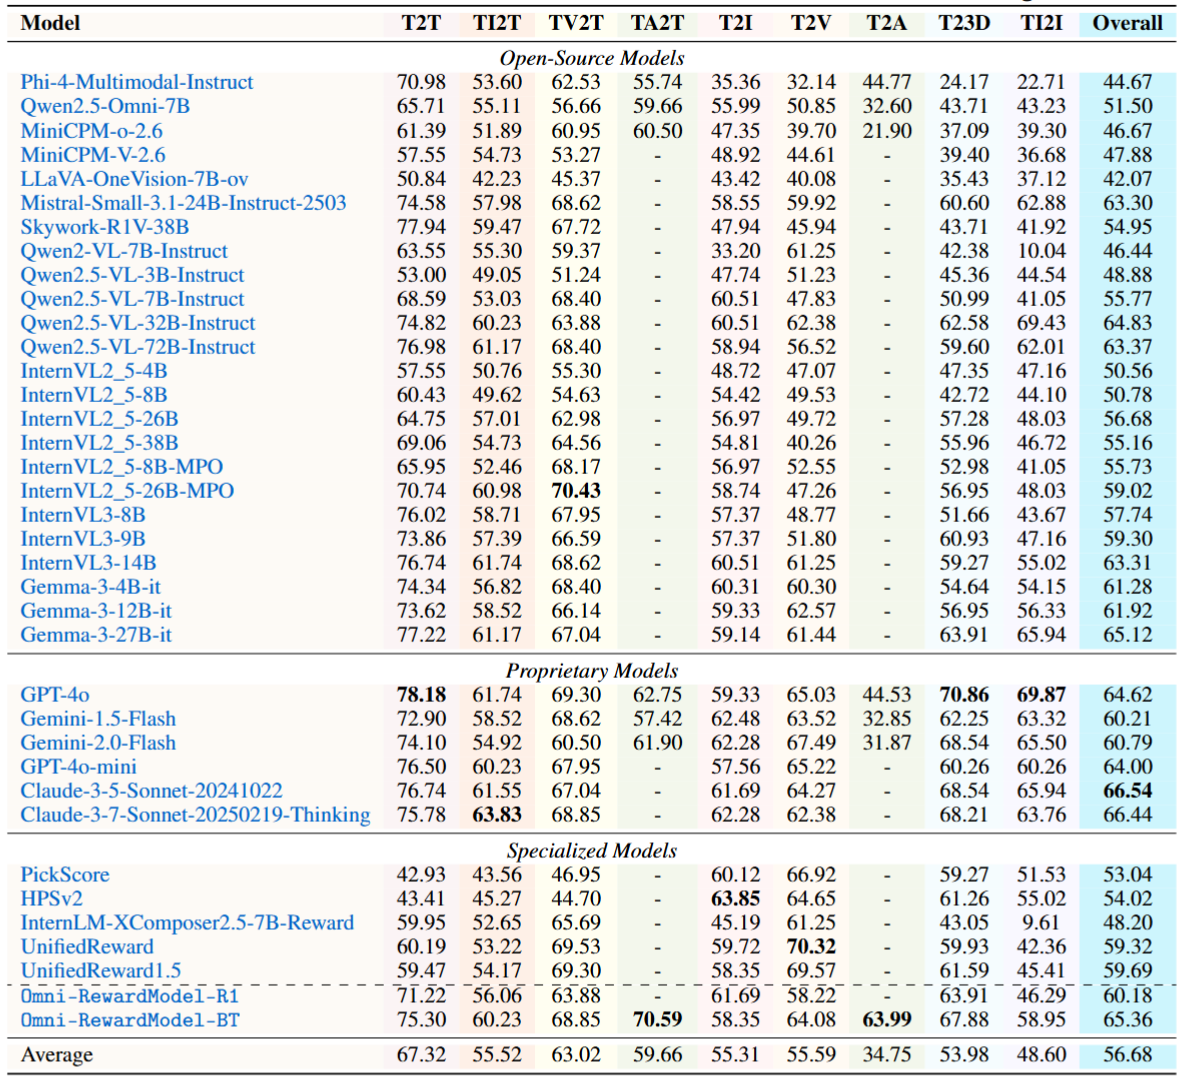
Task: Click the TV2T column header
Action: [576, 23]
